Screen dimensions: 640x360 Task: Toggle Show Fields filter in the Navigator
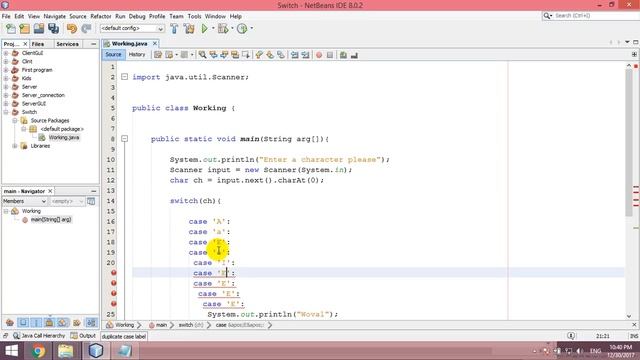pyautogui.click(x=23, y=323)
